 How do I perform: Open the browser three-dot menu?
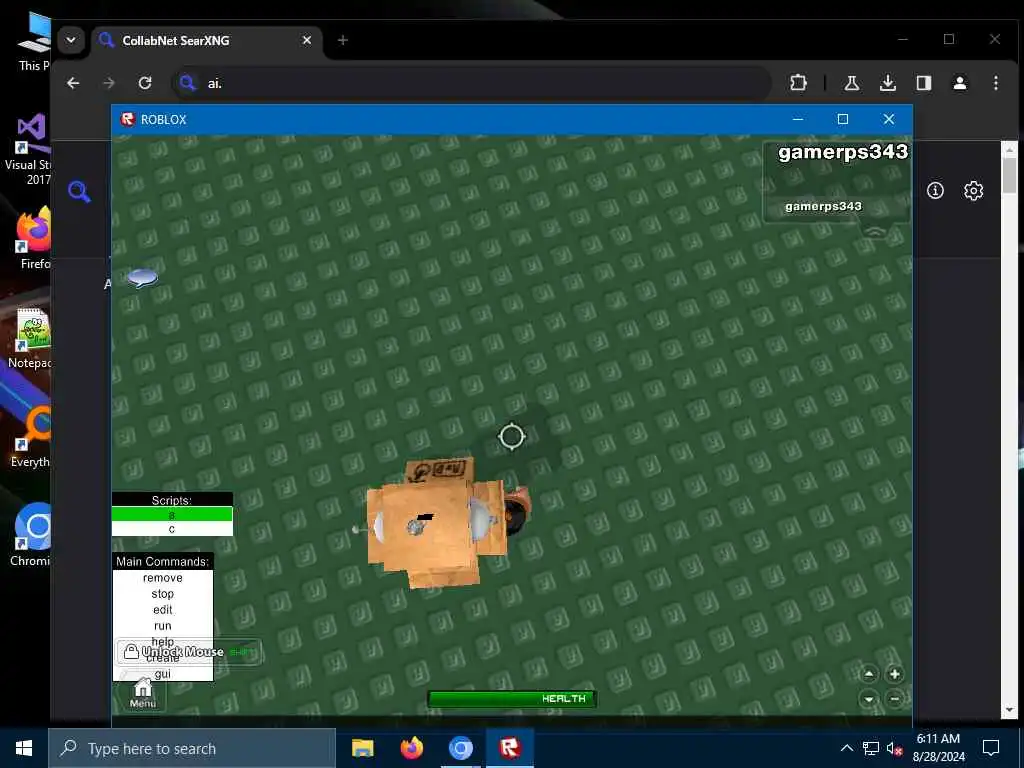[995, 83]
